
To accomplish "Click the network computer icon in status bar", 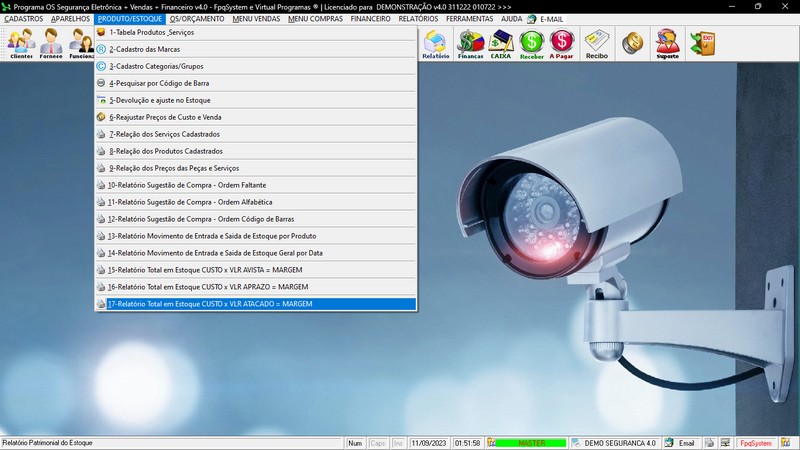I will point(726,443).
